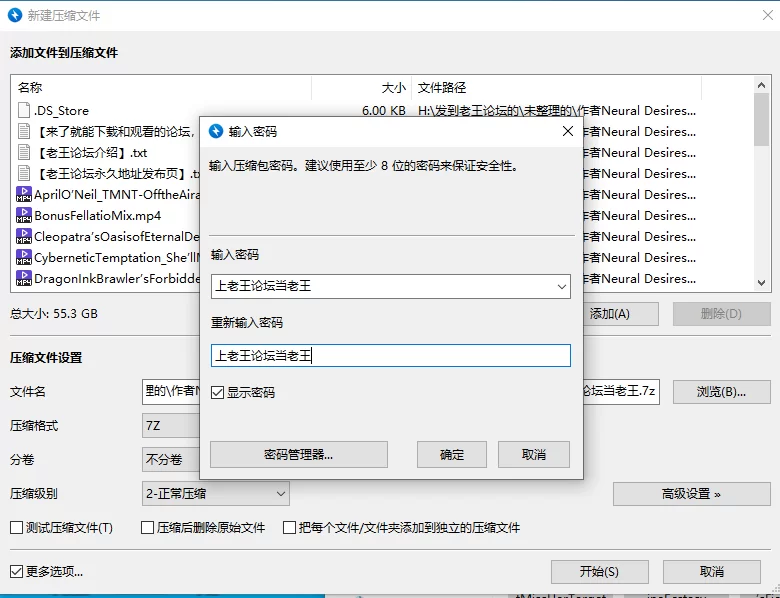Select the text file icon for 【来了就能下载和观看的论坛
Screen dimensions: 780x598
(23, 131)
